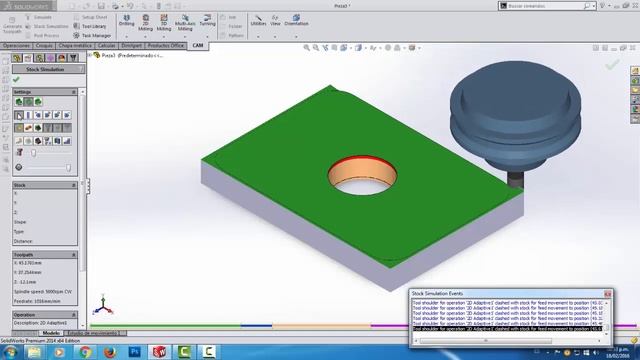Click the green segment of simulation timeline
The width and height of the screenshot is (640, 360).
click(x=165, y=326)
